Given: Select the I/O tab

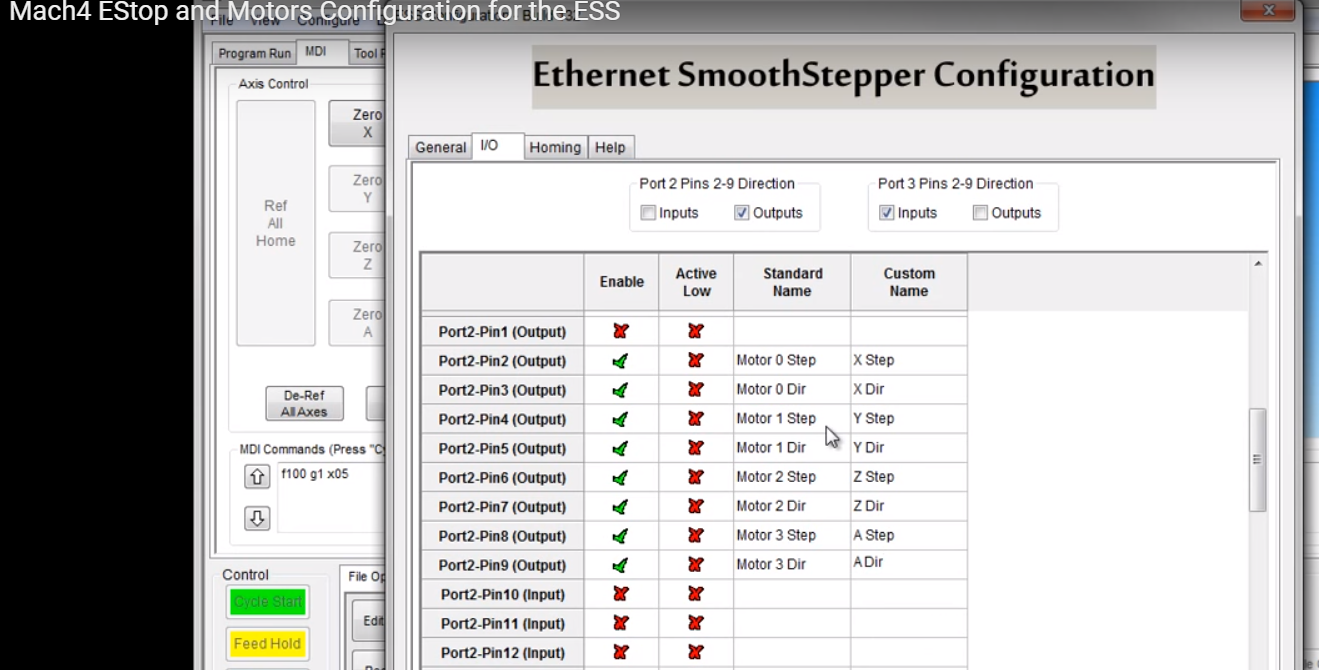Looking at the screenshot, I should [498, 146].
